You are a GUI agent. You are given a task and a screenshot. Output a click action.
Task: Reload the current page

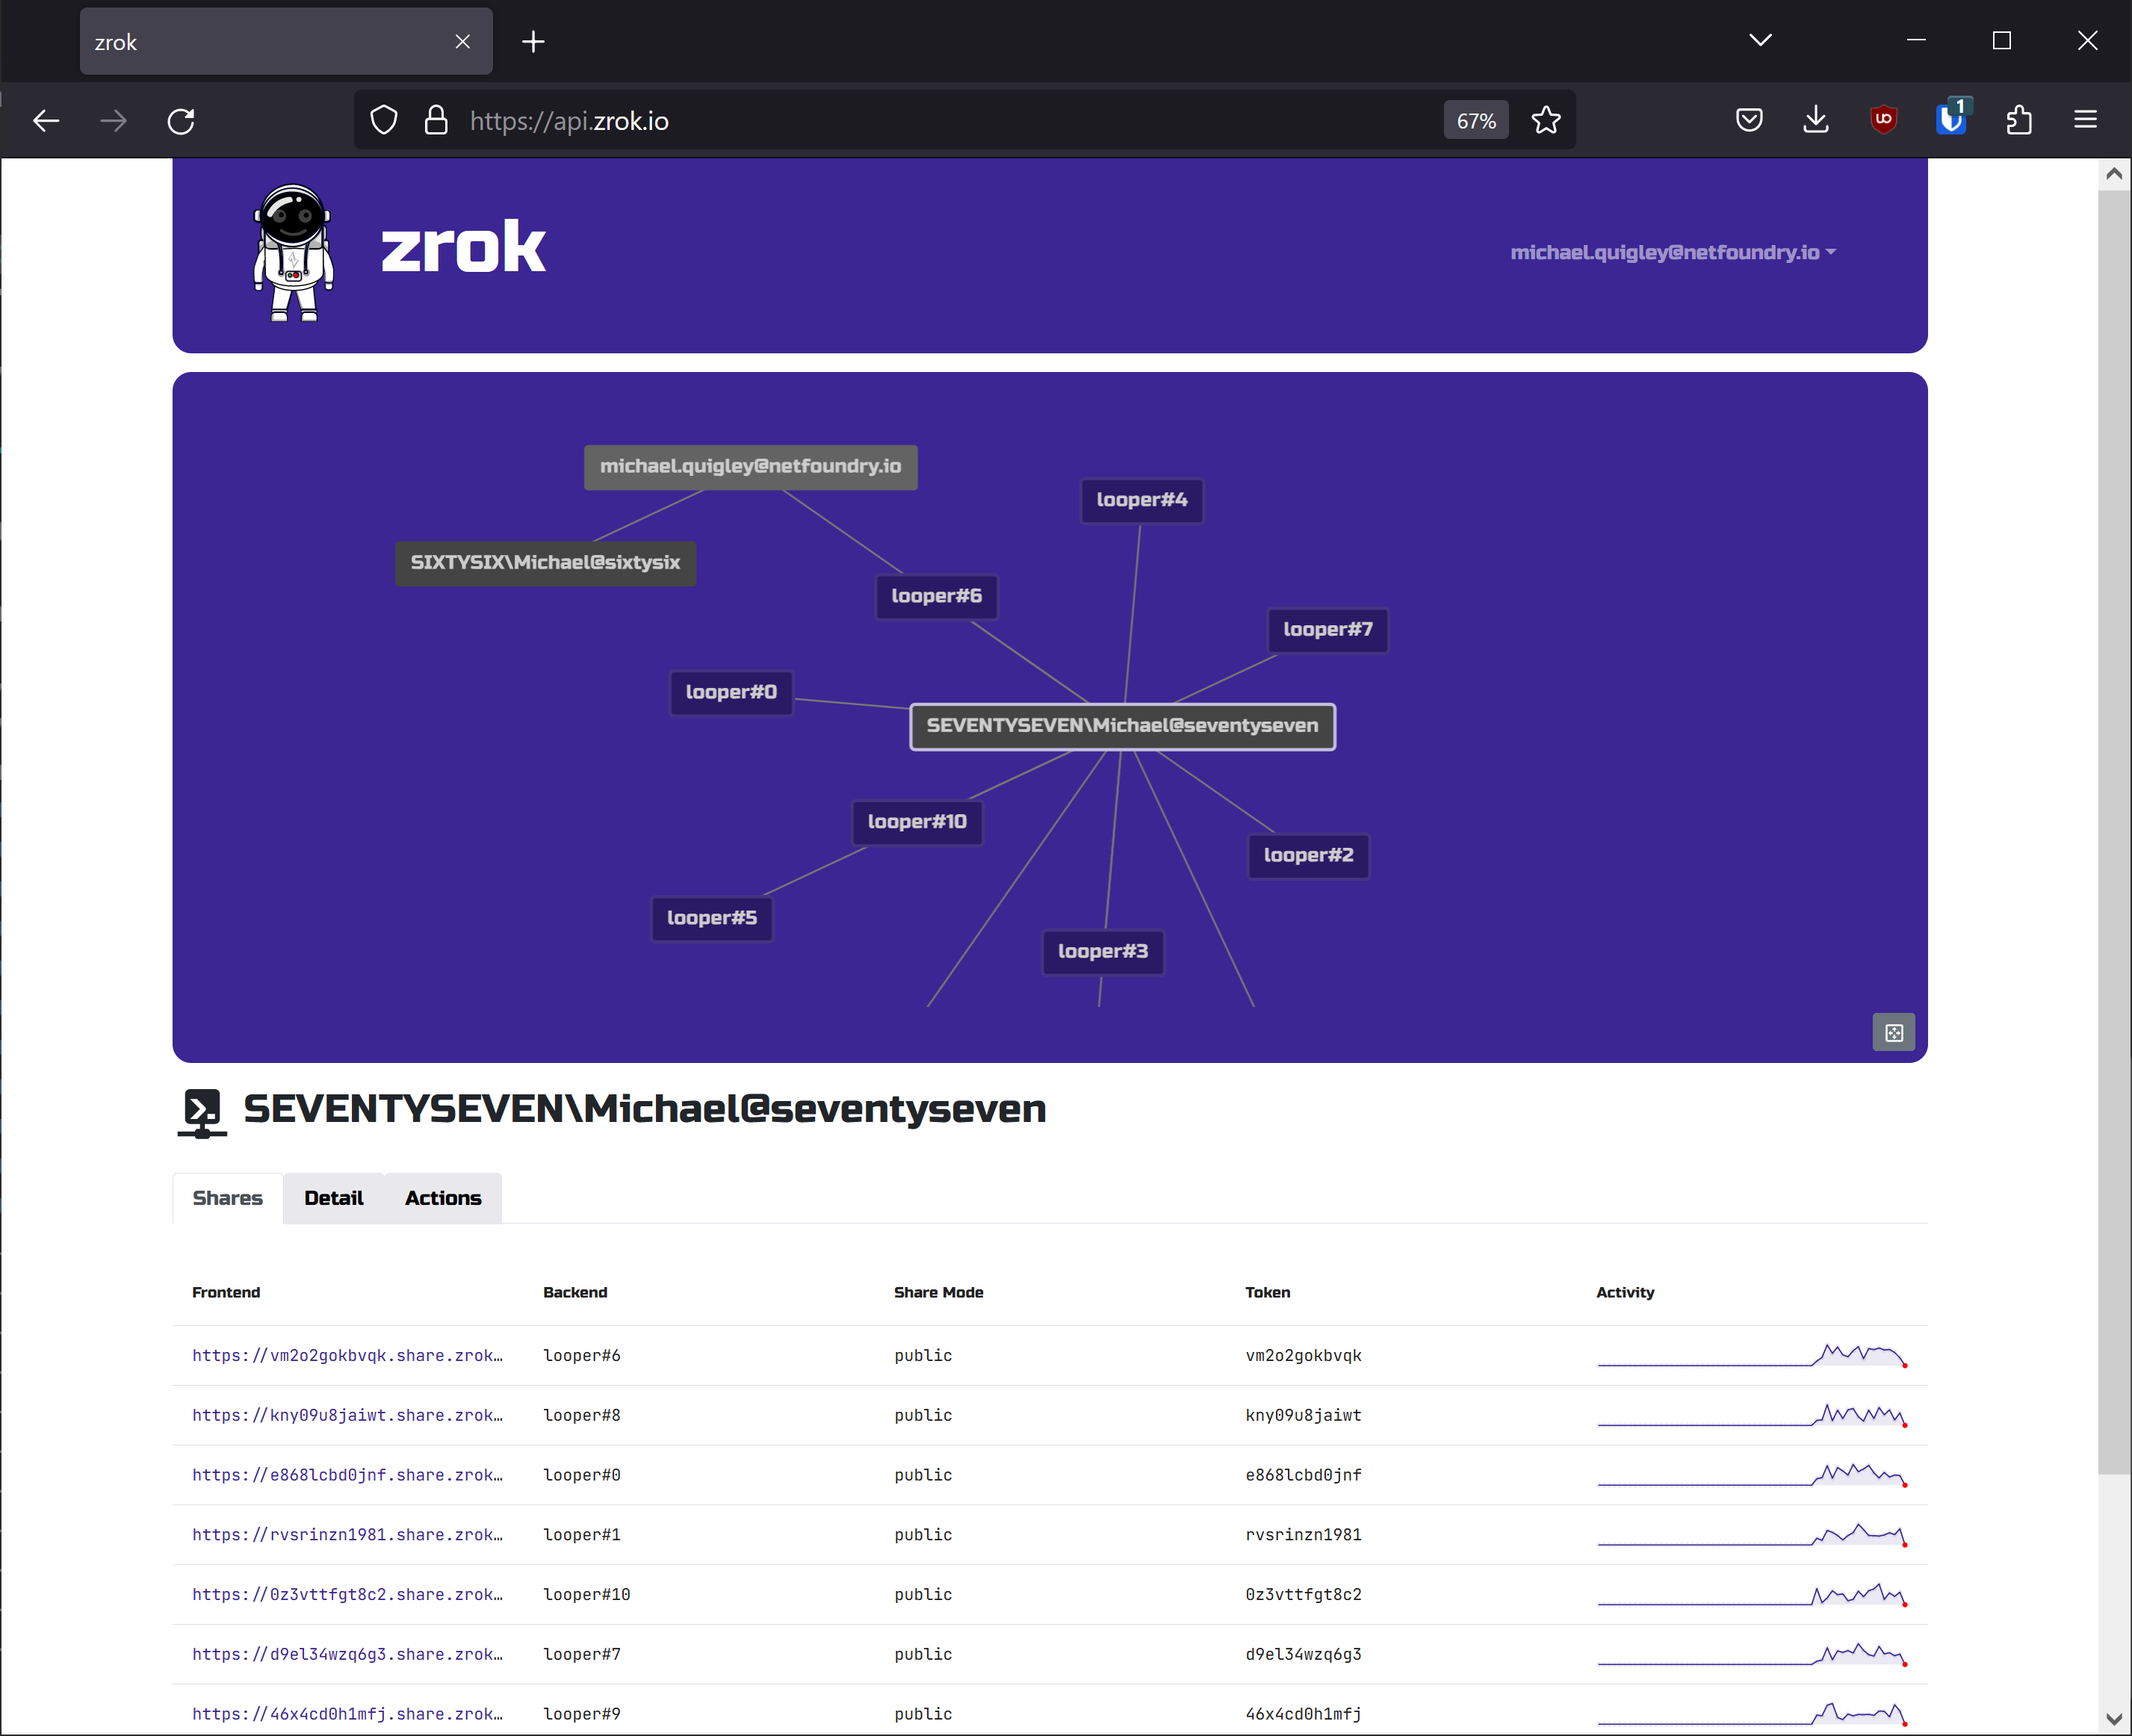181,121
